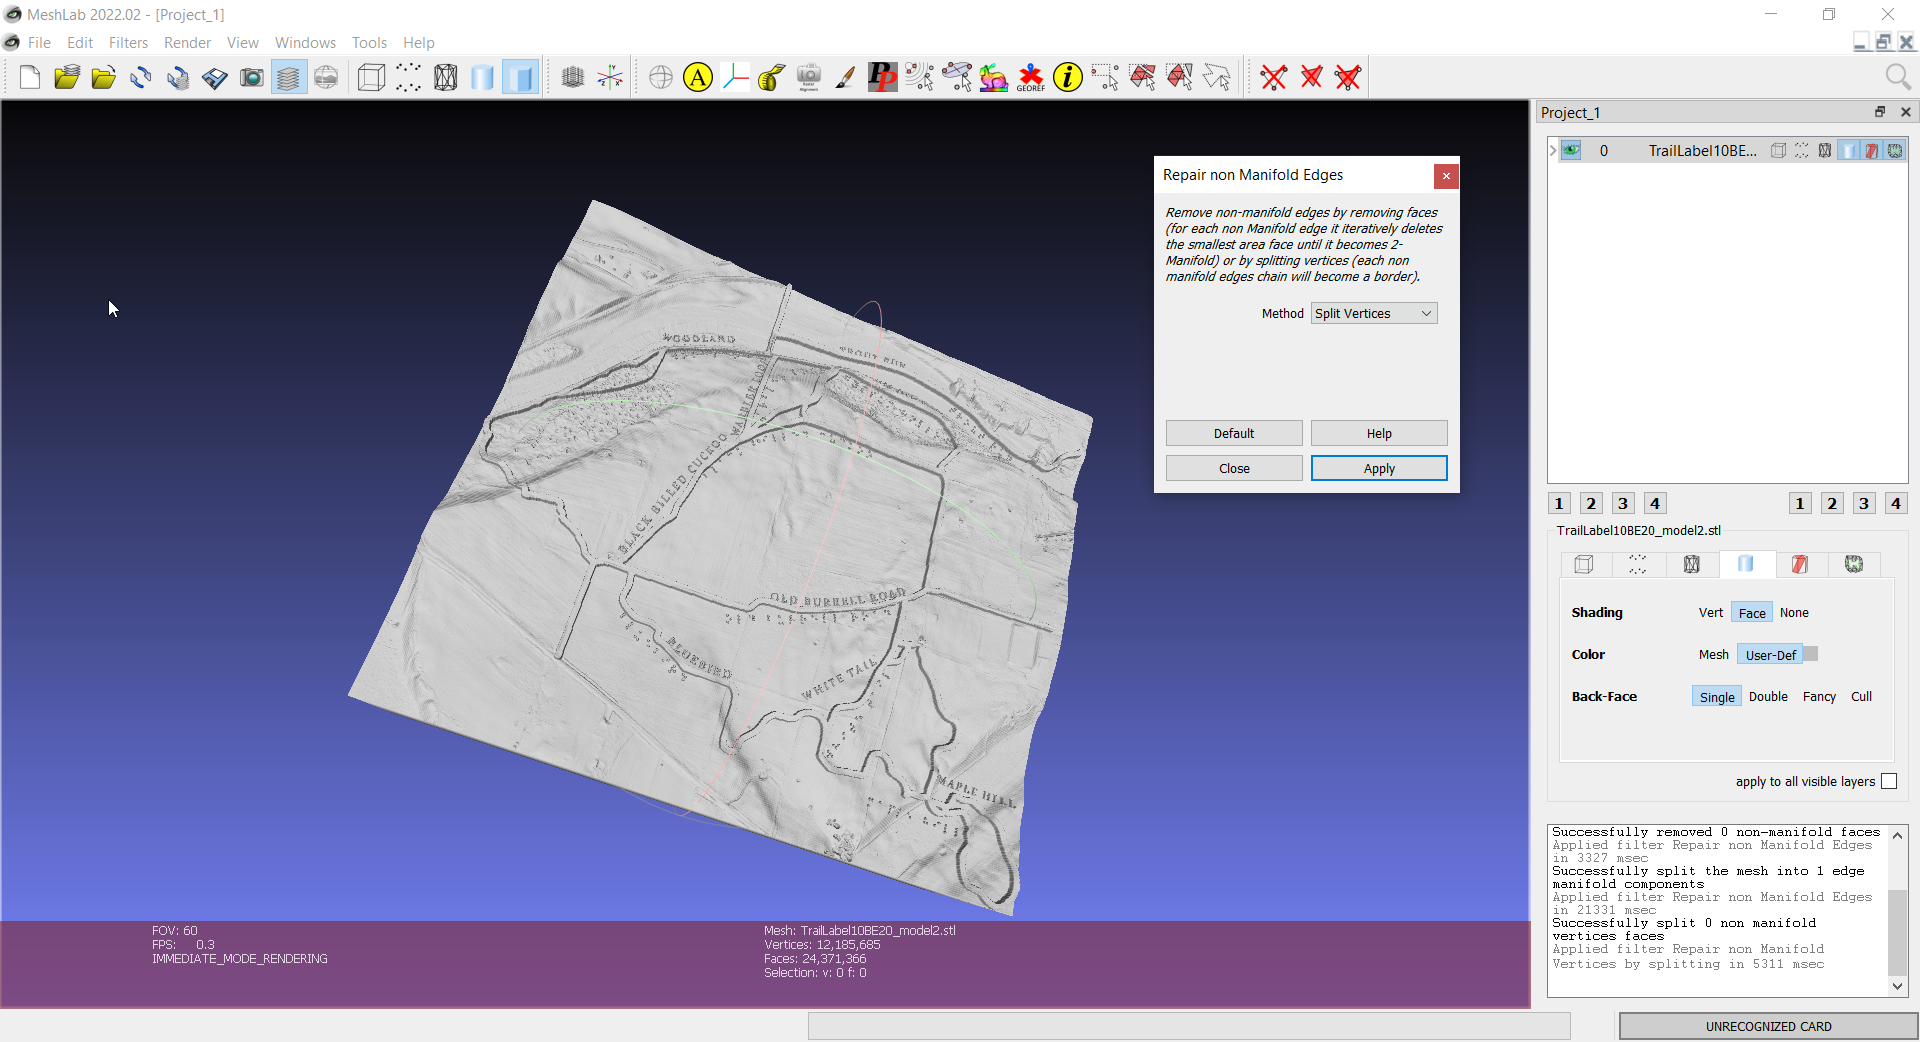The height and width of the screenshot is (1042, 1920).
Task: Click the yellow A annotation icon
Action: (x=698, y=78)
